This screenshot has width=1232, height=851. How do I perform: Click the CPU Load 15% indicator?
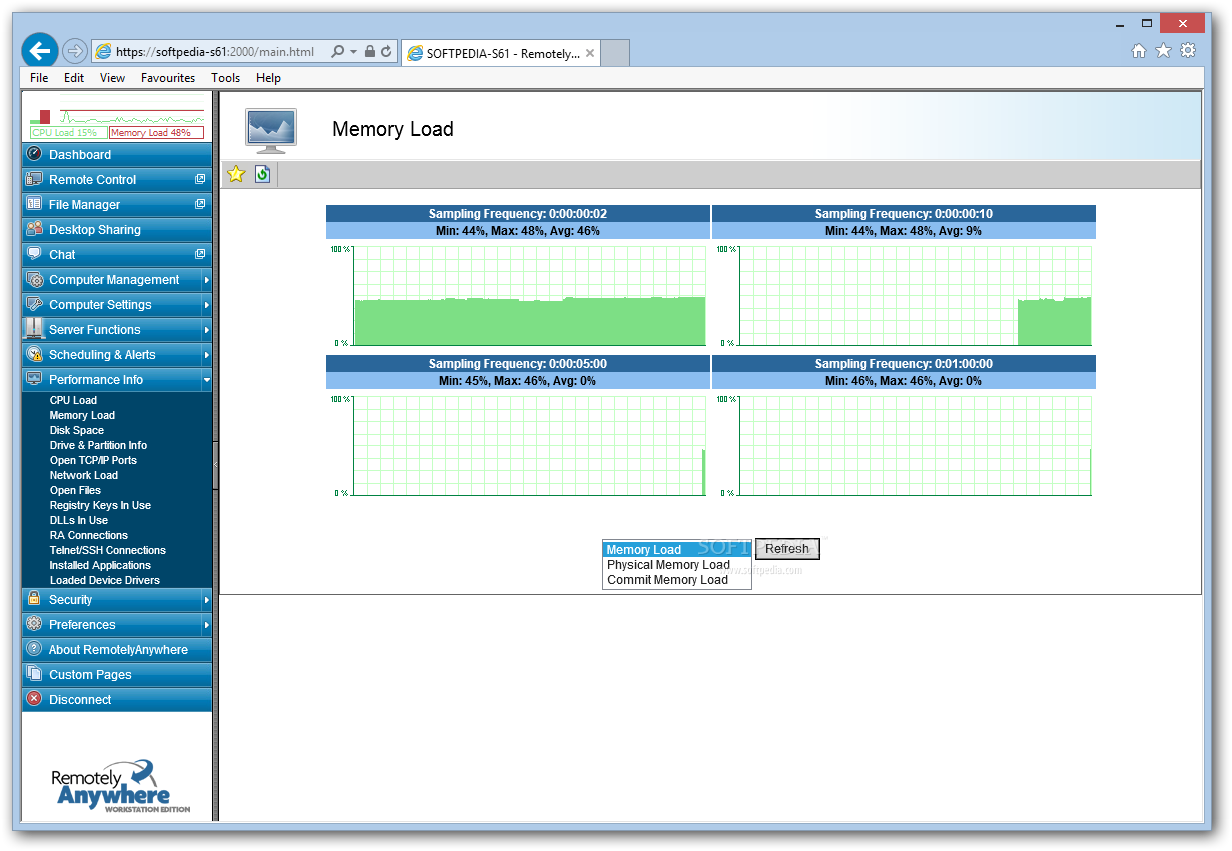(67, 132)
